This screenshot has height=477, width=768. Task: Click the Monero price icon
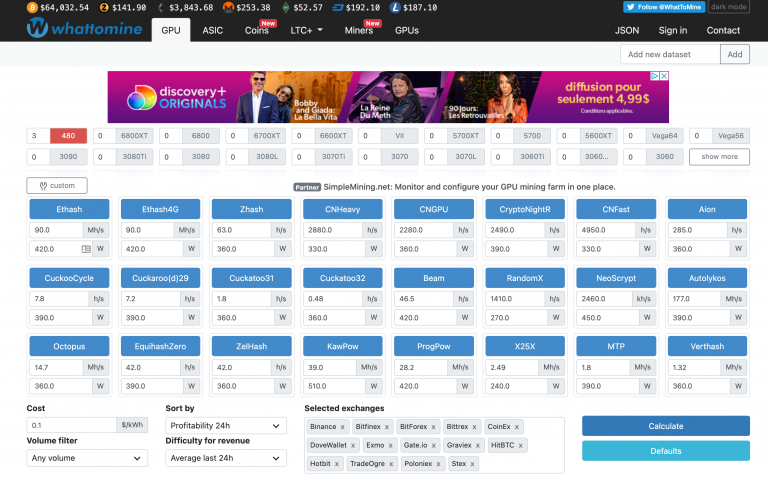click(x=228, y=7)
